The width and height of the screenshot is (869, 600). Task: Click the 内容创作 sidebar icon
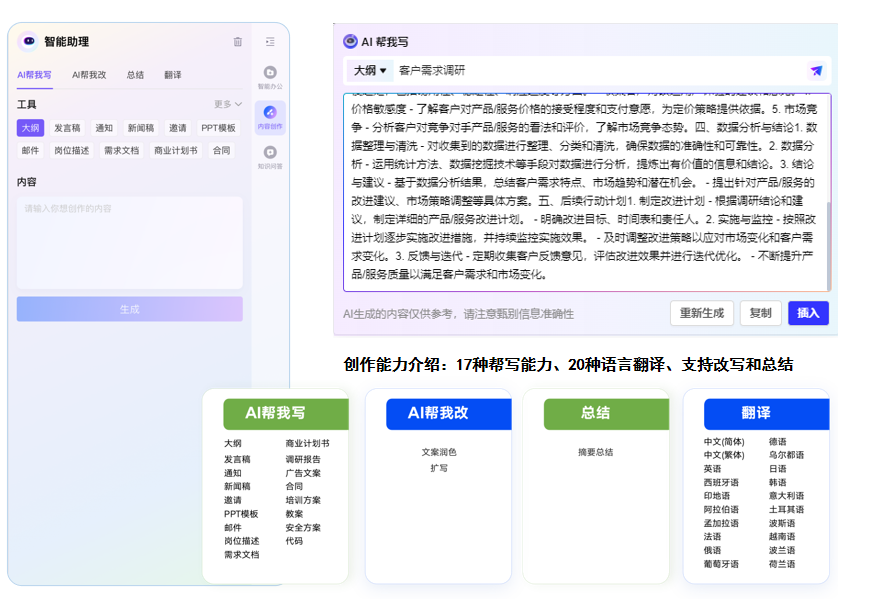click(269, 113)
